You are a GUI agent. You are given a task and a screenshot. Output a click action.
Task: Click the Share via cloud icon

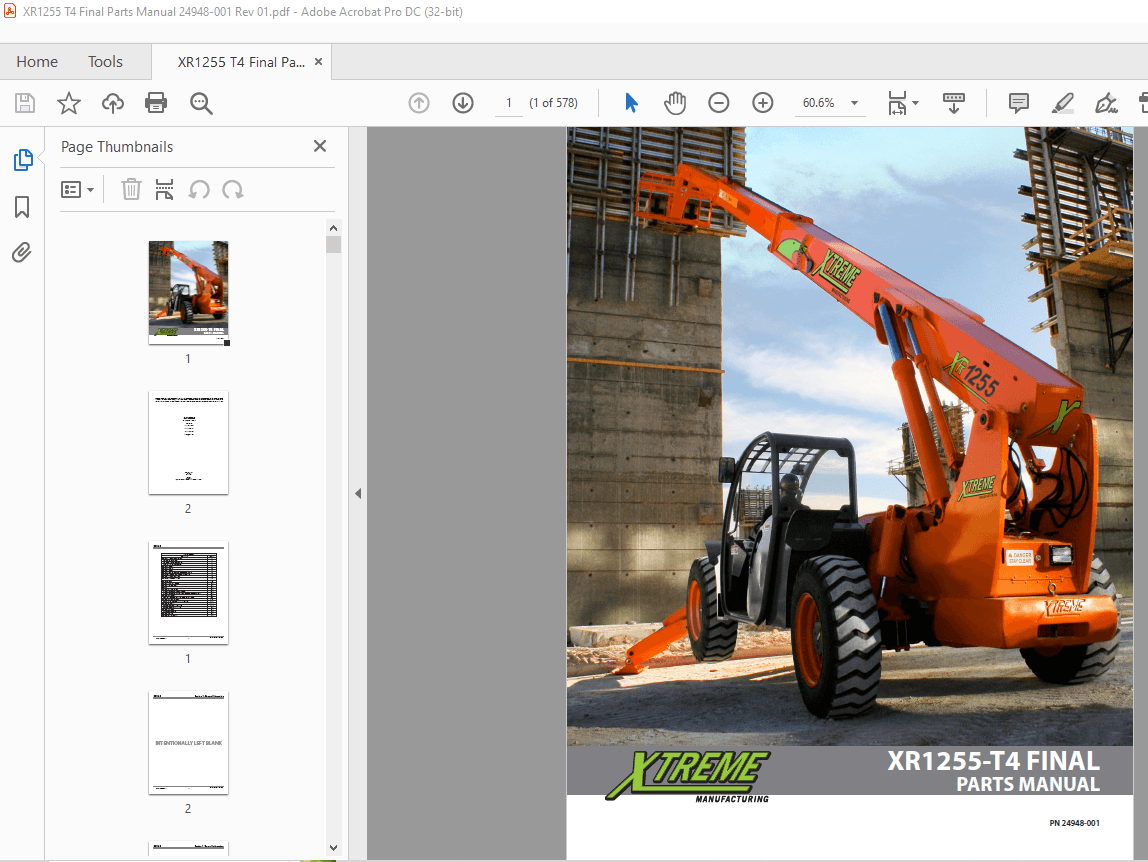point(112,102)
